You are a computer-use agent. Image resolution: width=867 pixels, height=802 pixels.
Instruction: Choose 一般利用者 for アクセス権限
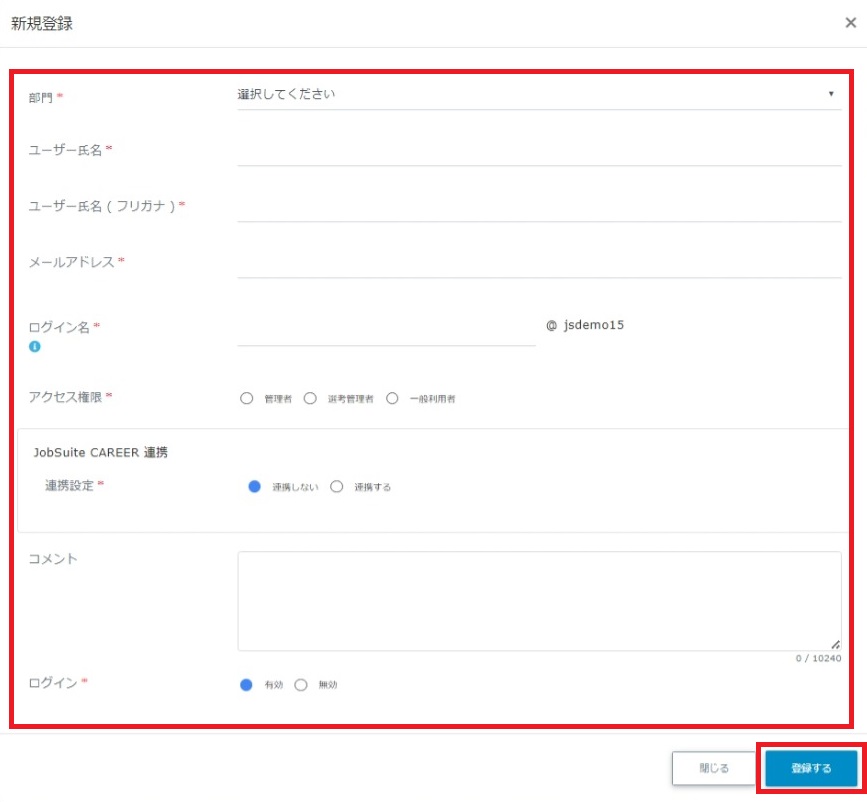(392, 398)
